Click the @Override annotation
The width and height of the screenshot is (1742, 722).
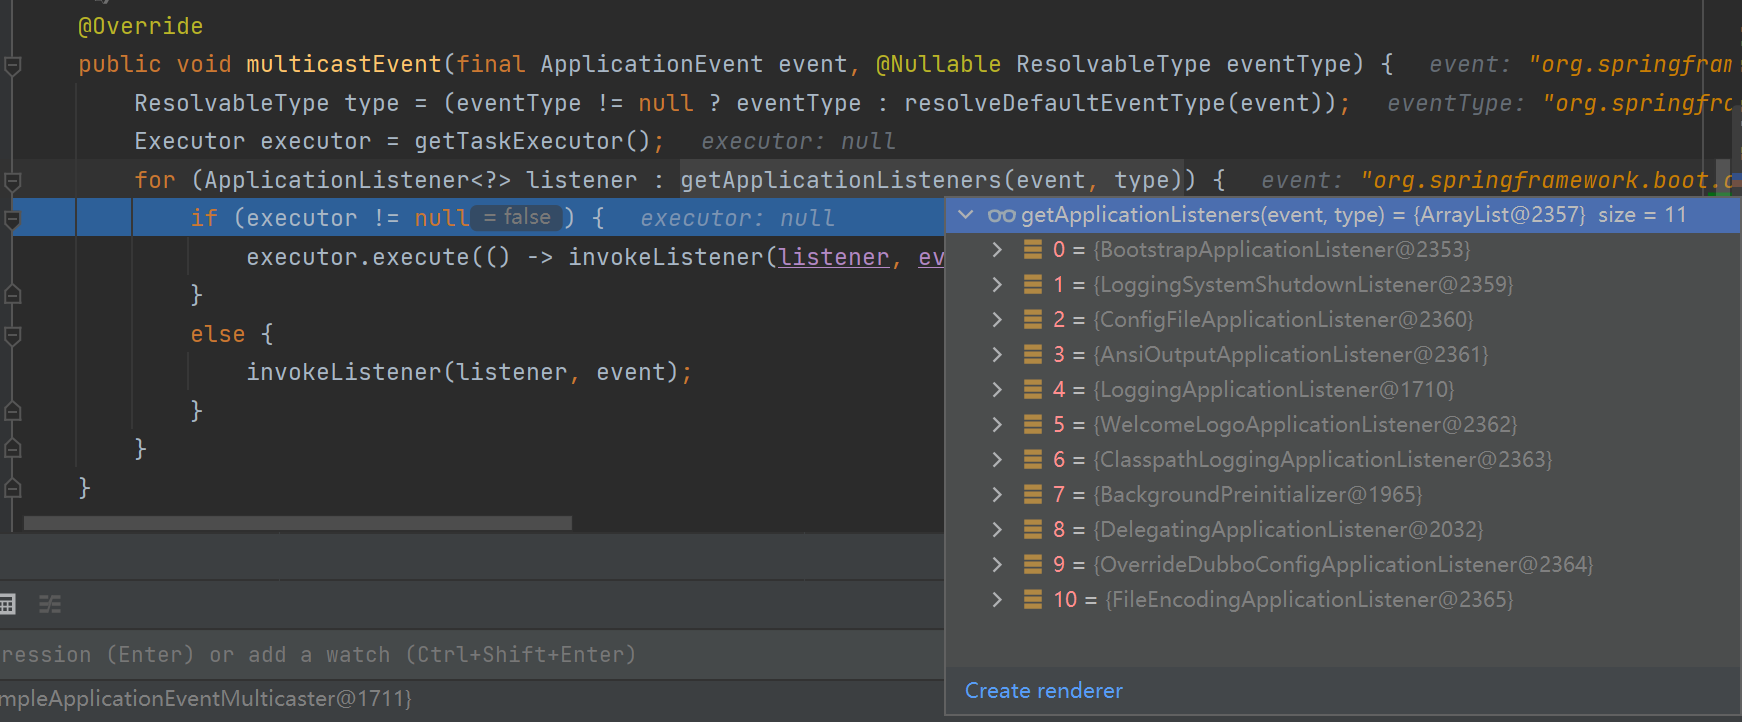coord(140,27)
